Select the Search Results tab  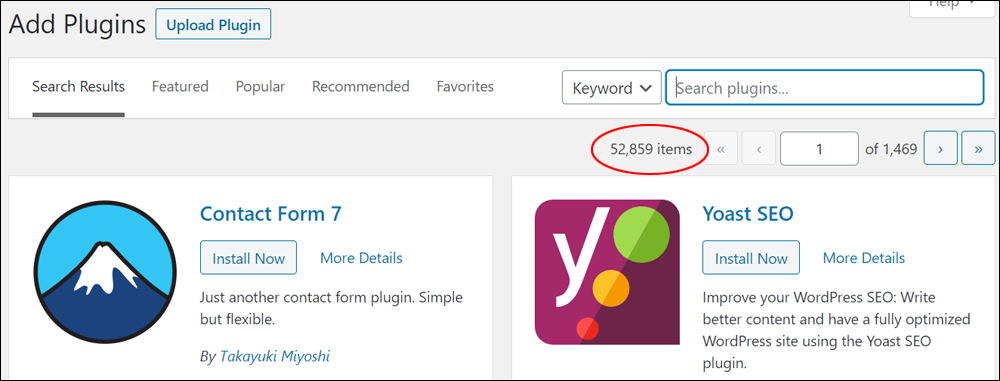point(78,86)
